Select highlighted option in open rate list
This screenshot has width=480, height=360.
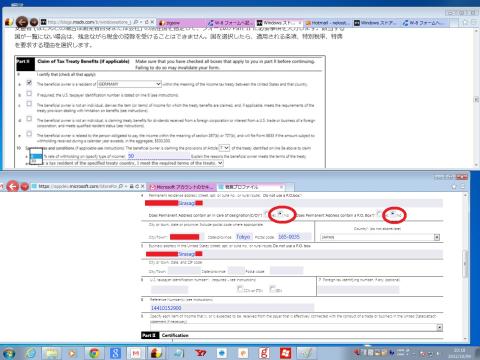tap(36, 156)
